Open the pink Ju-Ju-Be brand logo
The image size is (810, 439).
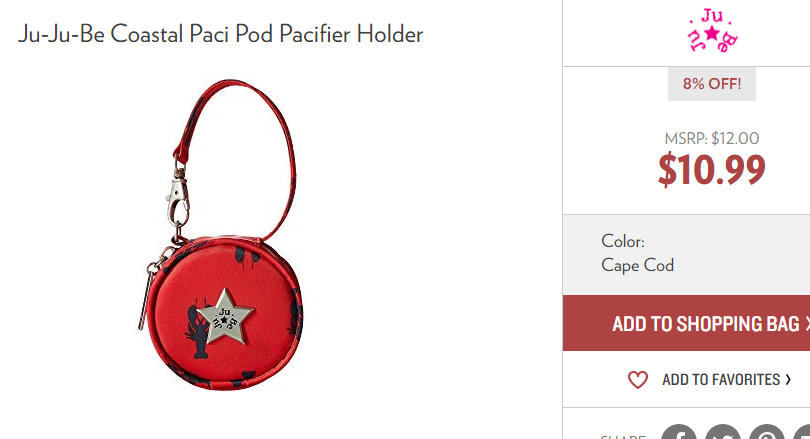[712, 31]
